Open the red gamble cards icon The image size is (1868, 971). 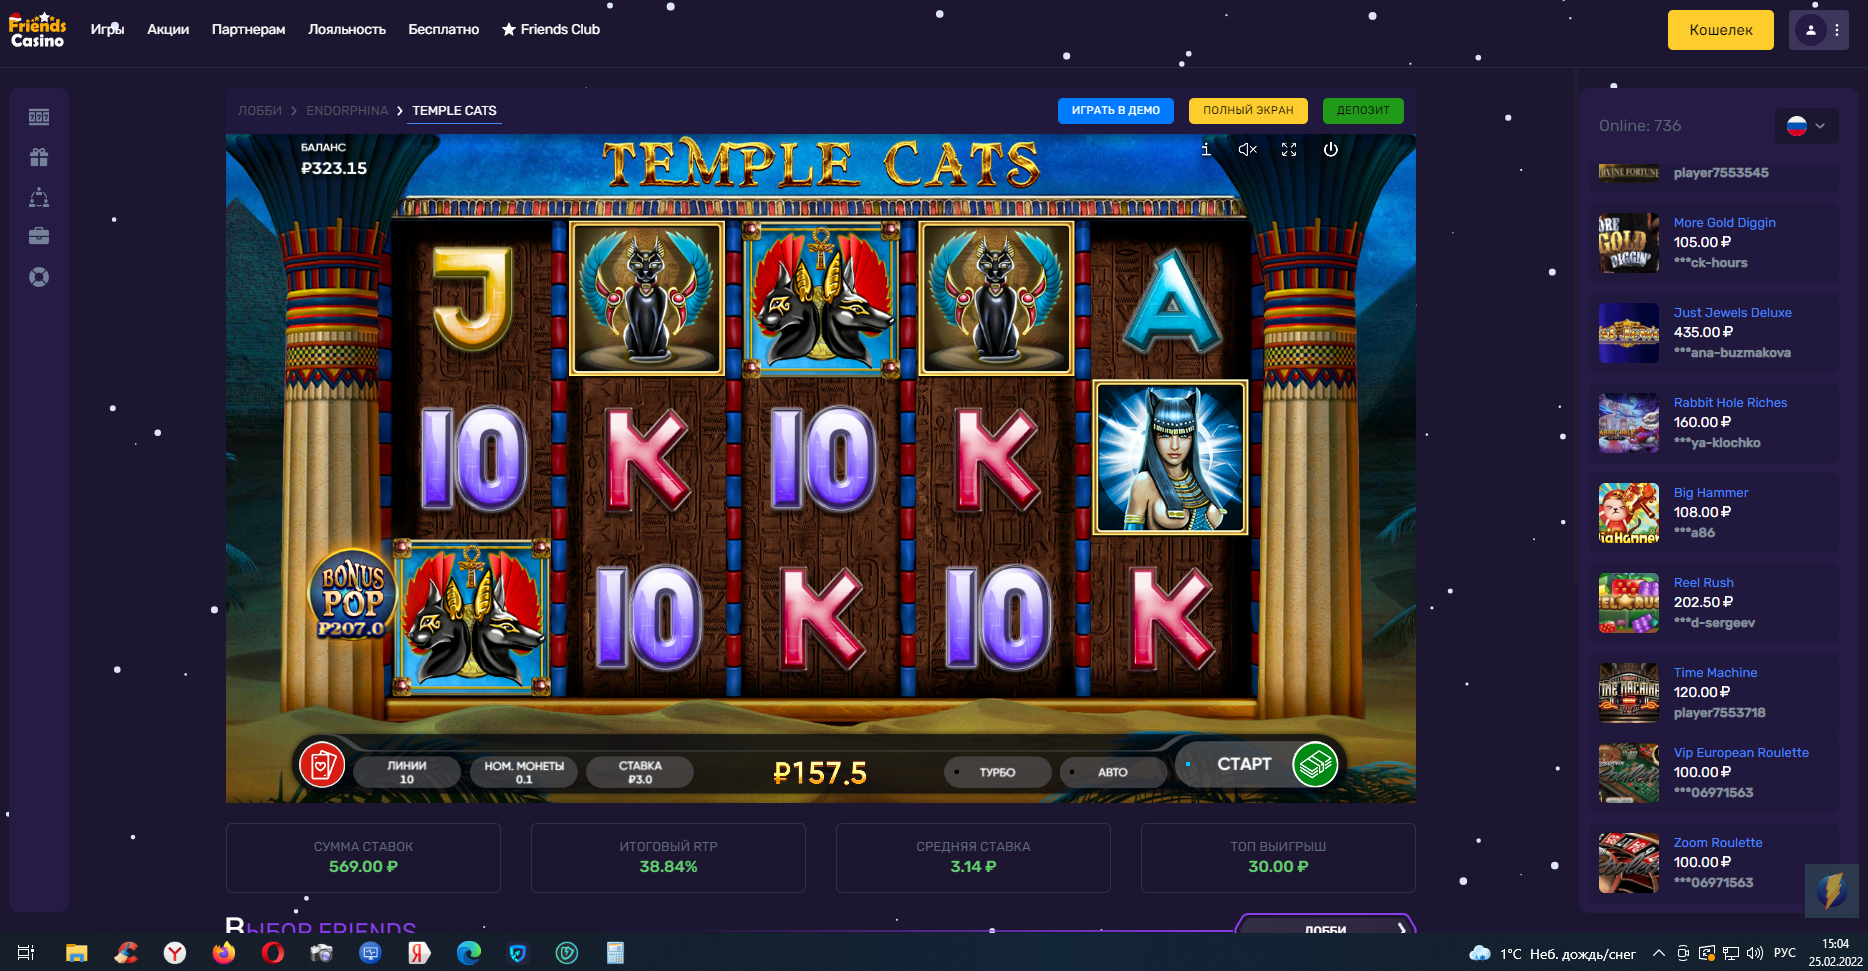coord(322,766)
